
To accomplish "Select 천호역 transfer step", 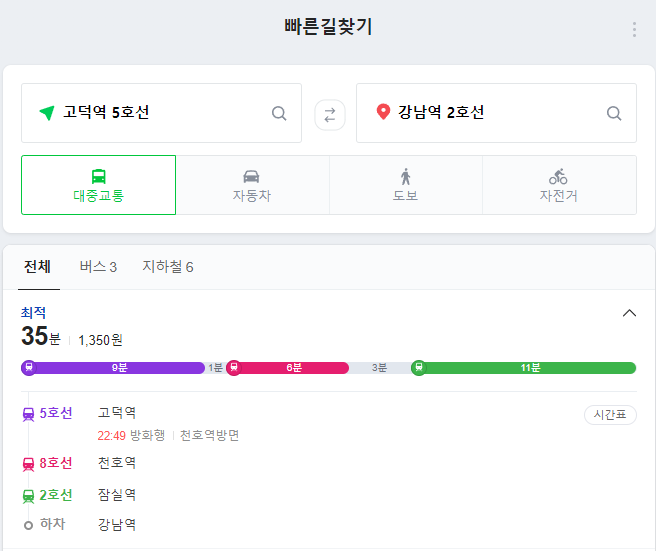I will (x=117, y=463).
